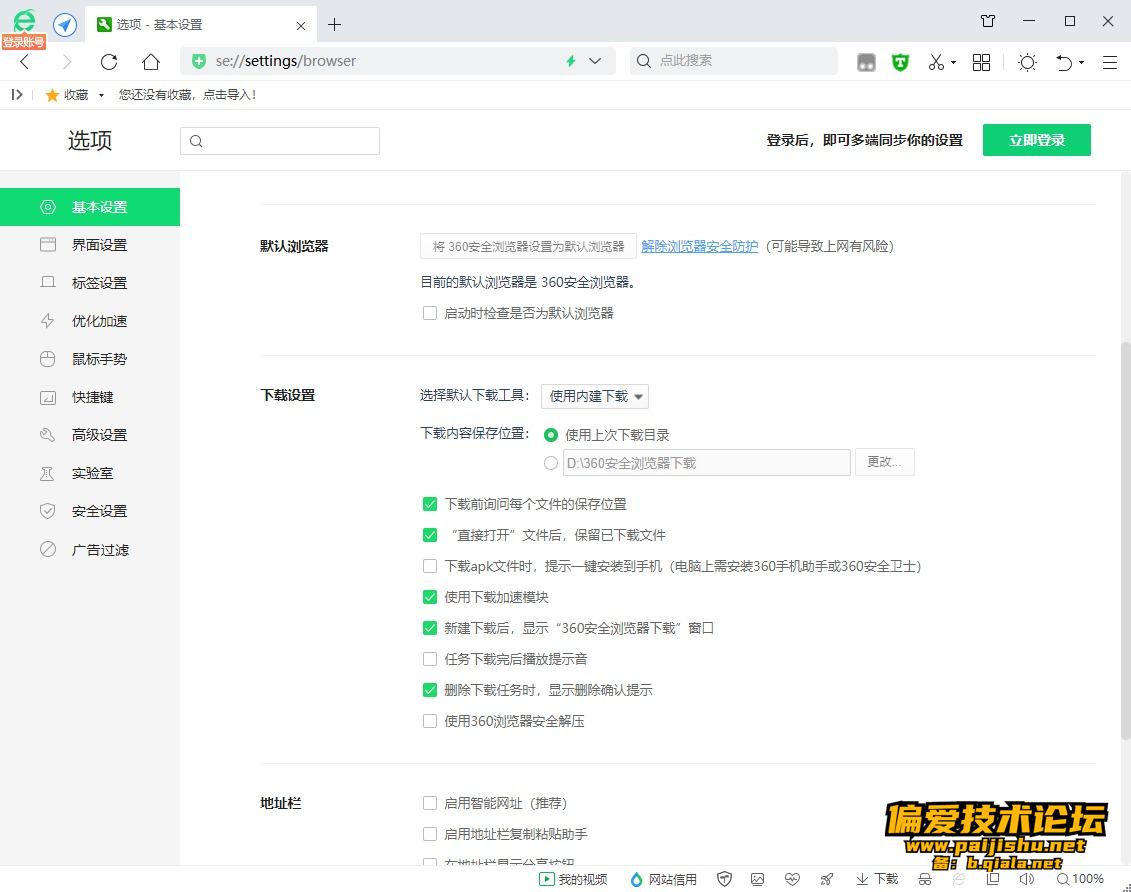Uncheck 下载前询问每个文件的保存位置
Image resolution: width=1131 pixels, height=892 pixels.
point(430,504)
